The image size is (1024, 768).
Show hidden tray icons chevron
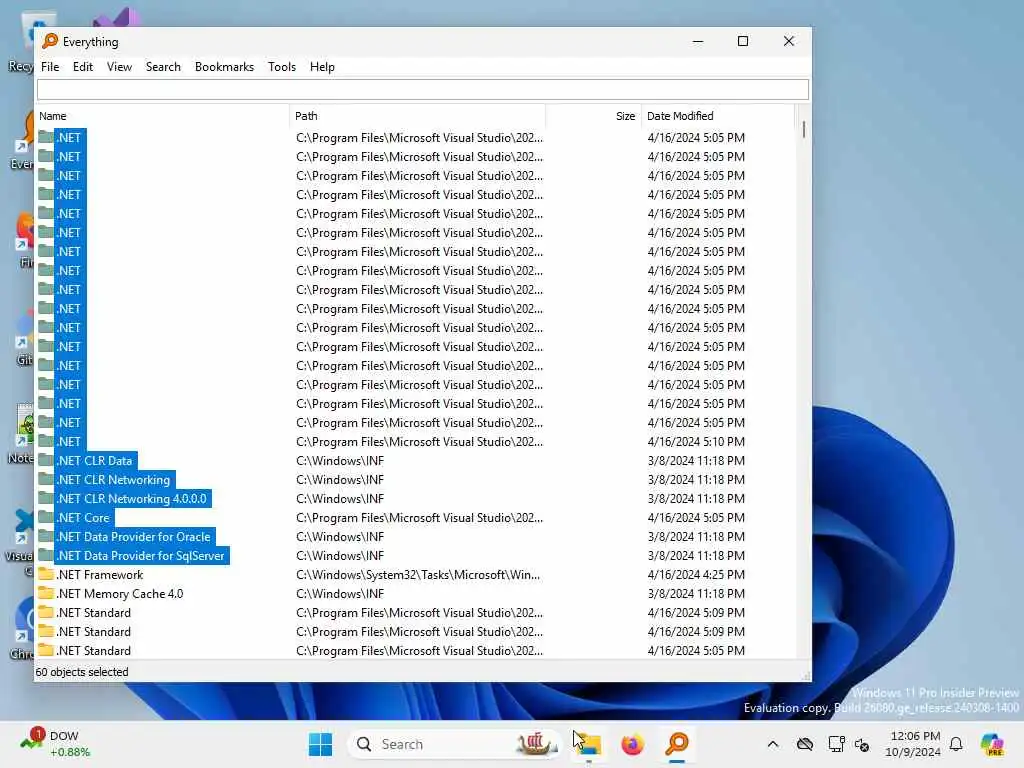click(773, 744)
